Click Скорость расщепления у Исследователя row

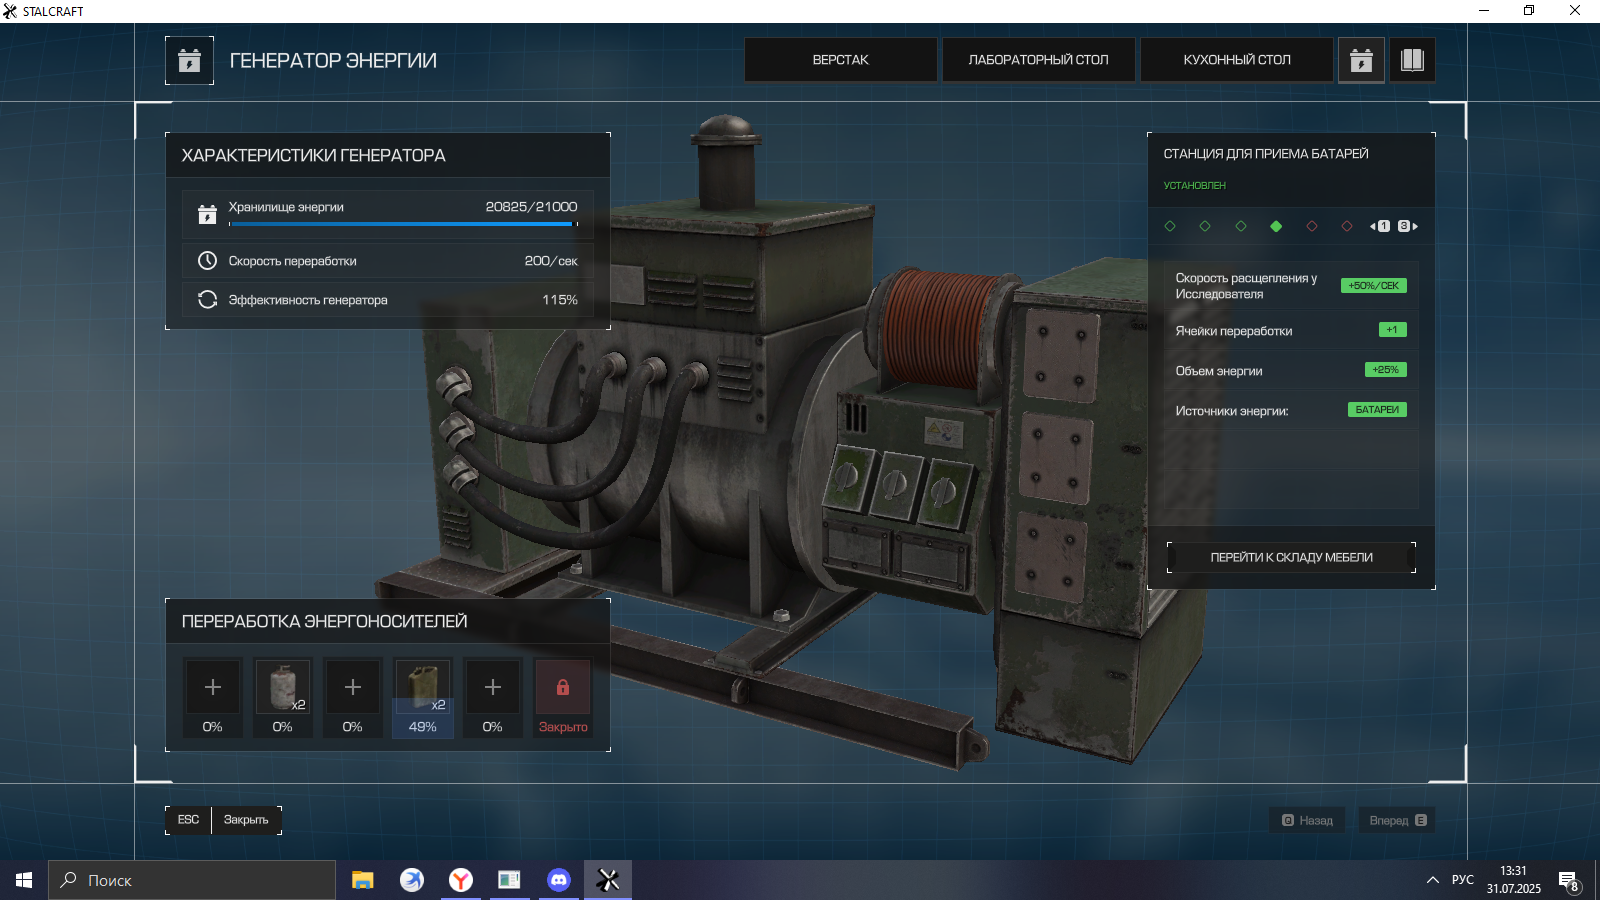pyautogui.click(x=1291, y=286)
